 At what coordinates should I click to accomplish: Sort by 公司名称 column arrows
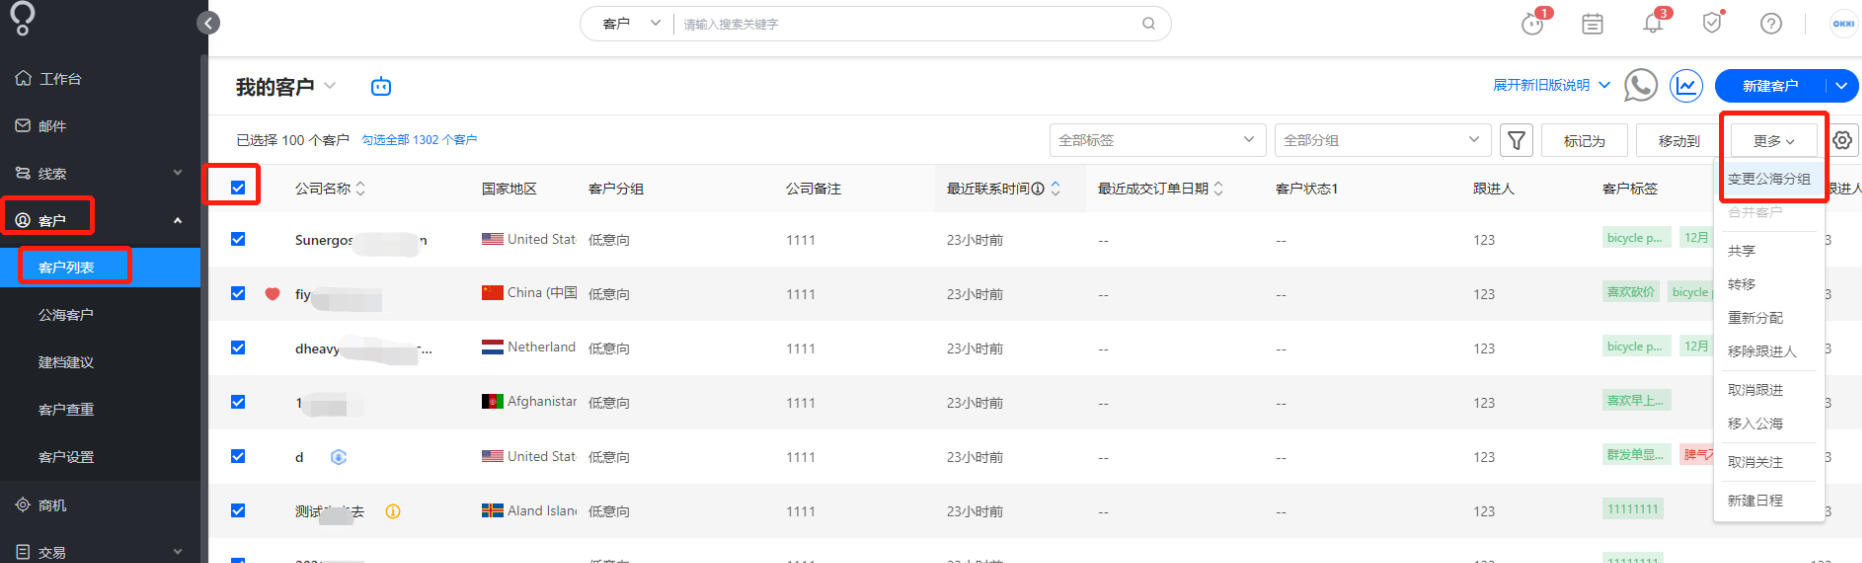click(361, 188)
